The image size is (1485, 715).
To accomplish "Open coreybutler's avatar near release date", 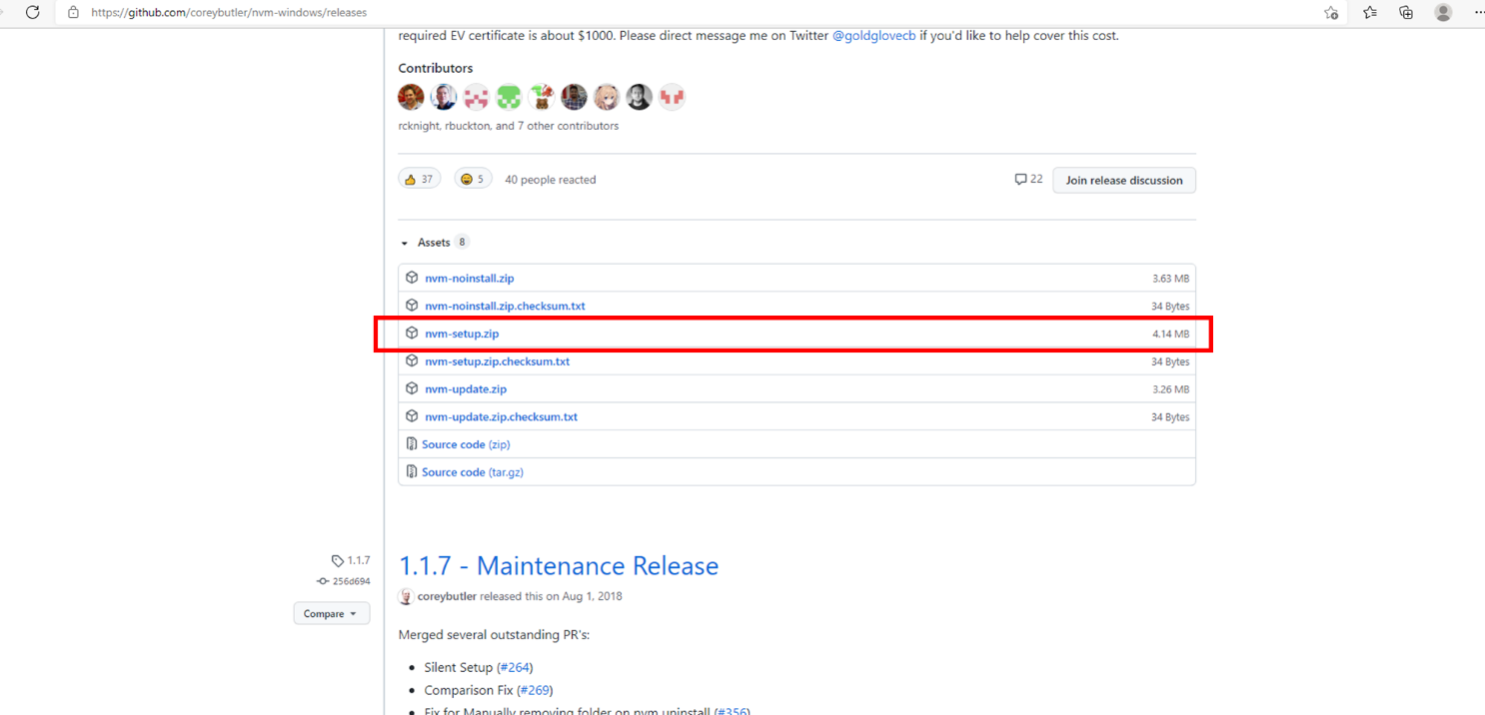I will [406, 597].
